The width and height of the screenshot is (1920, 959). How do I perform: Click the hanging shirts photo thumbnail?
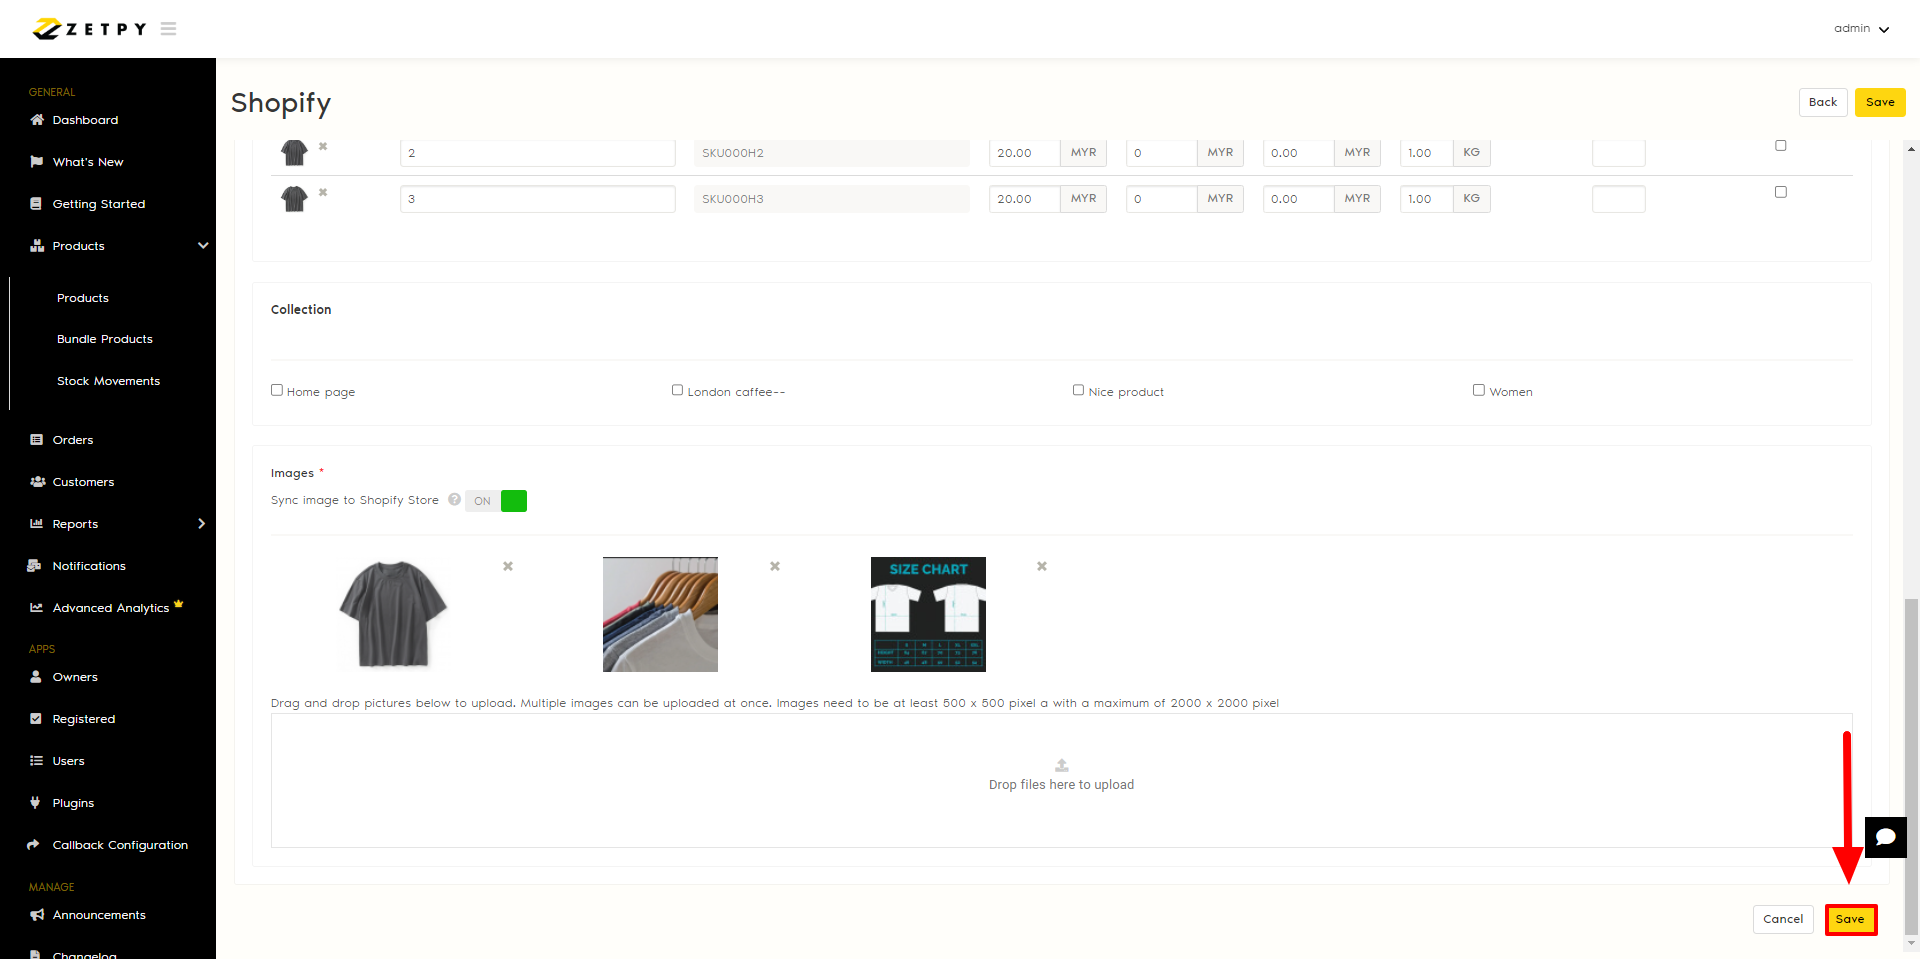click(660, 614)
